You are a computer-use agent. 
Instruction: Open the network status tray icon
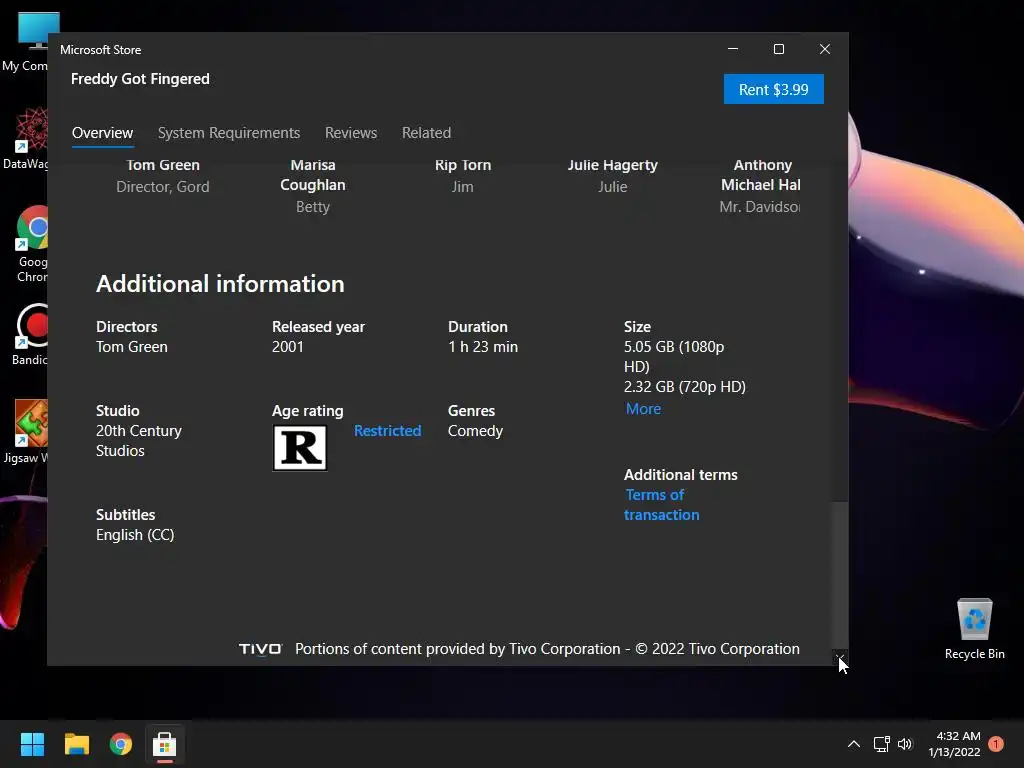[882, 744]
